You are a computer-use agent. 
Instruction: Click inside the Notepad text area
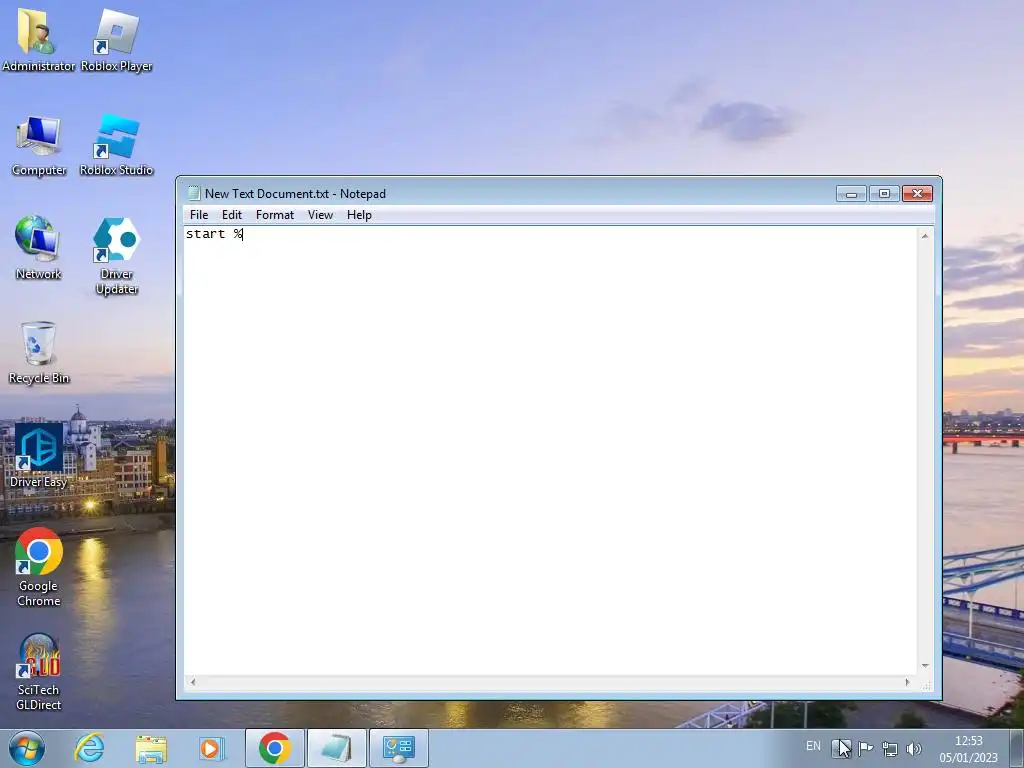551,451
